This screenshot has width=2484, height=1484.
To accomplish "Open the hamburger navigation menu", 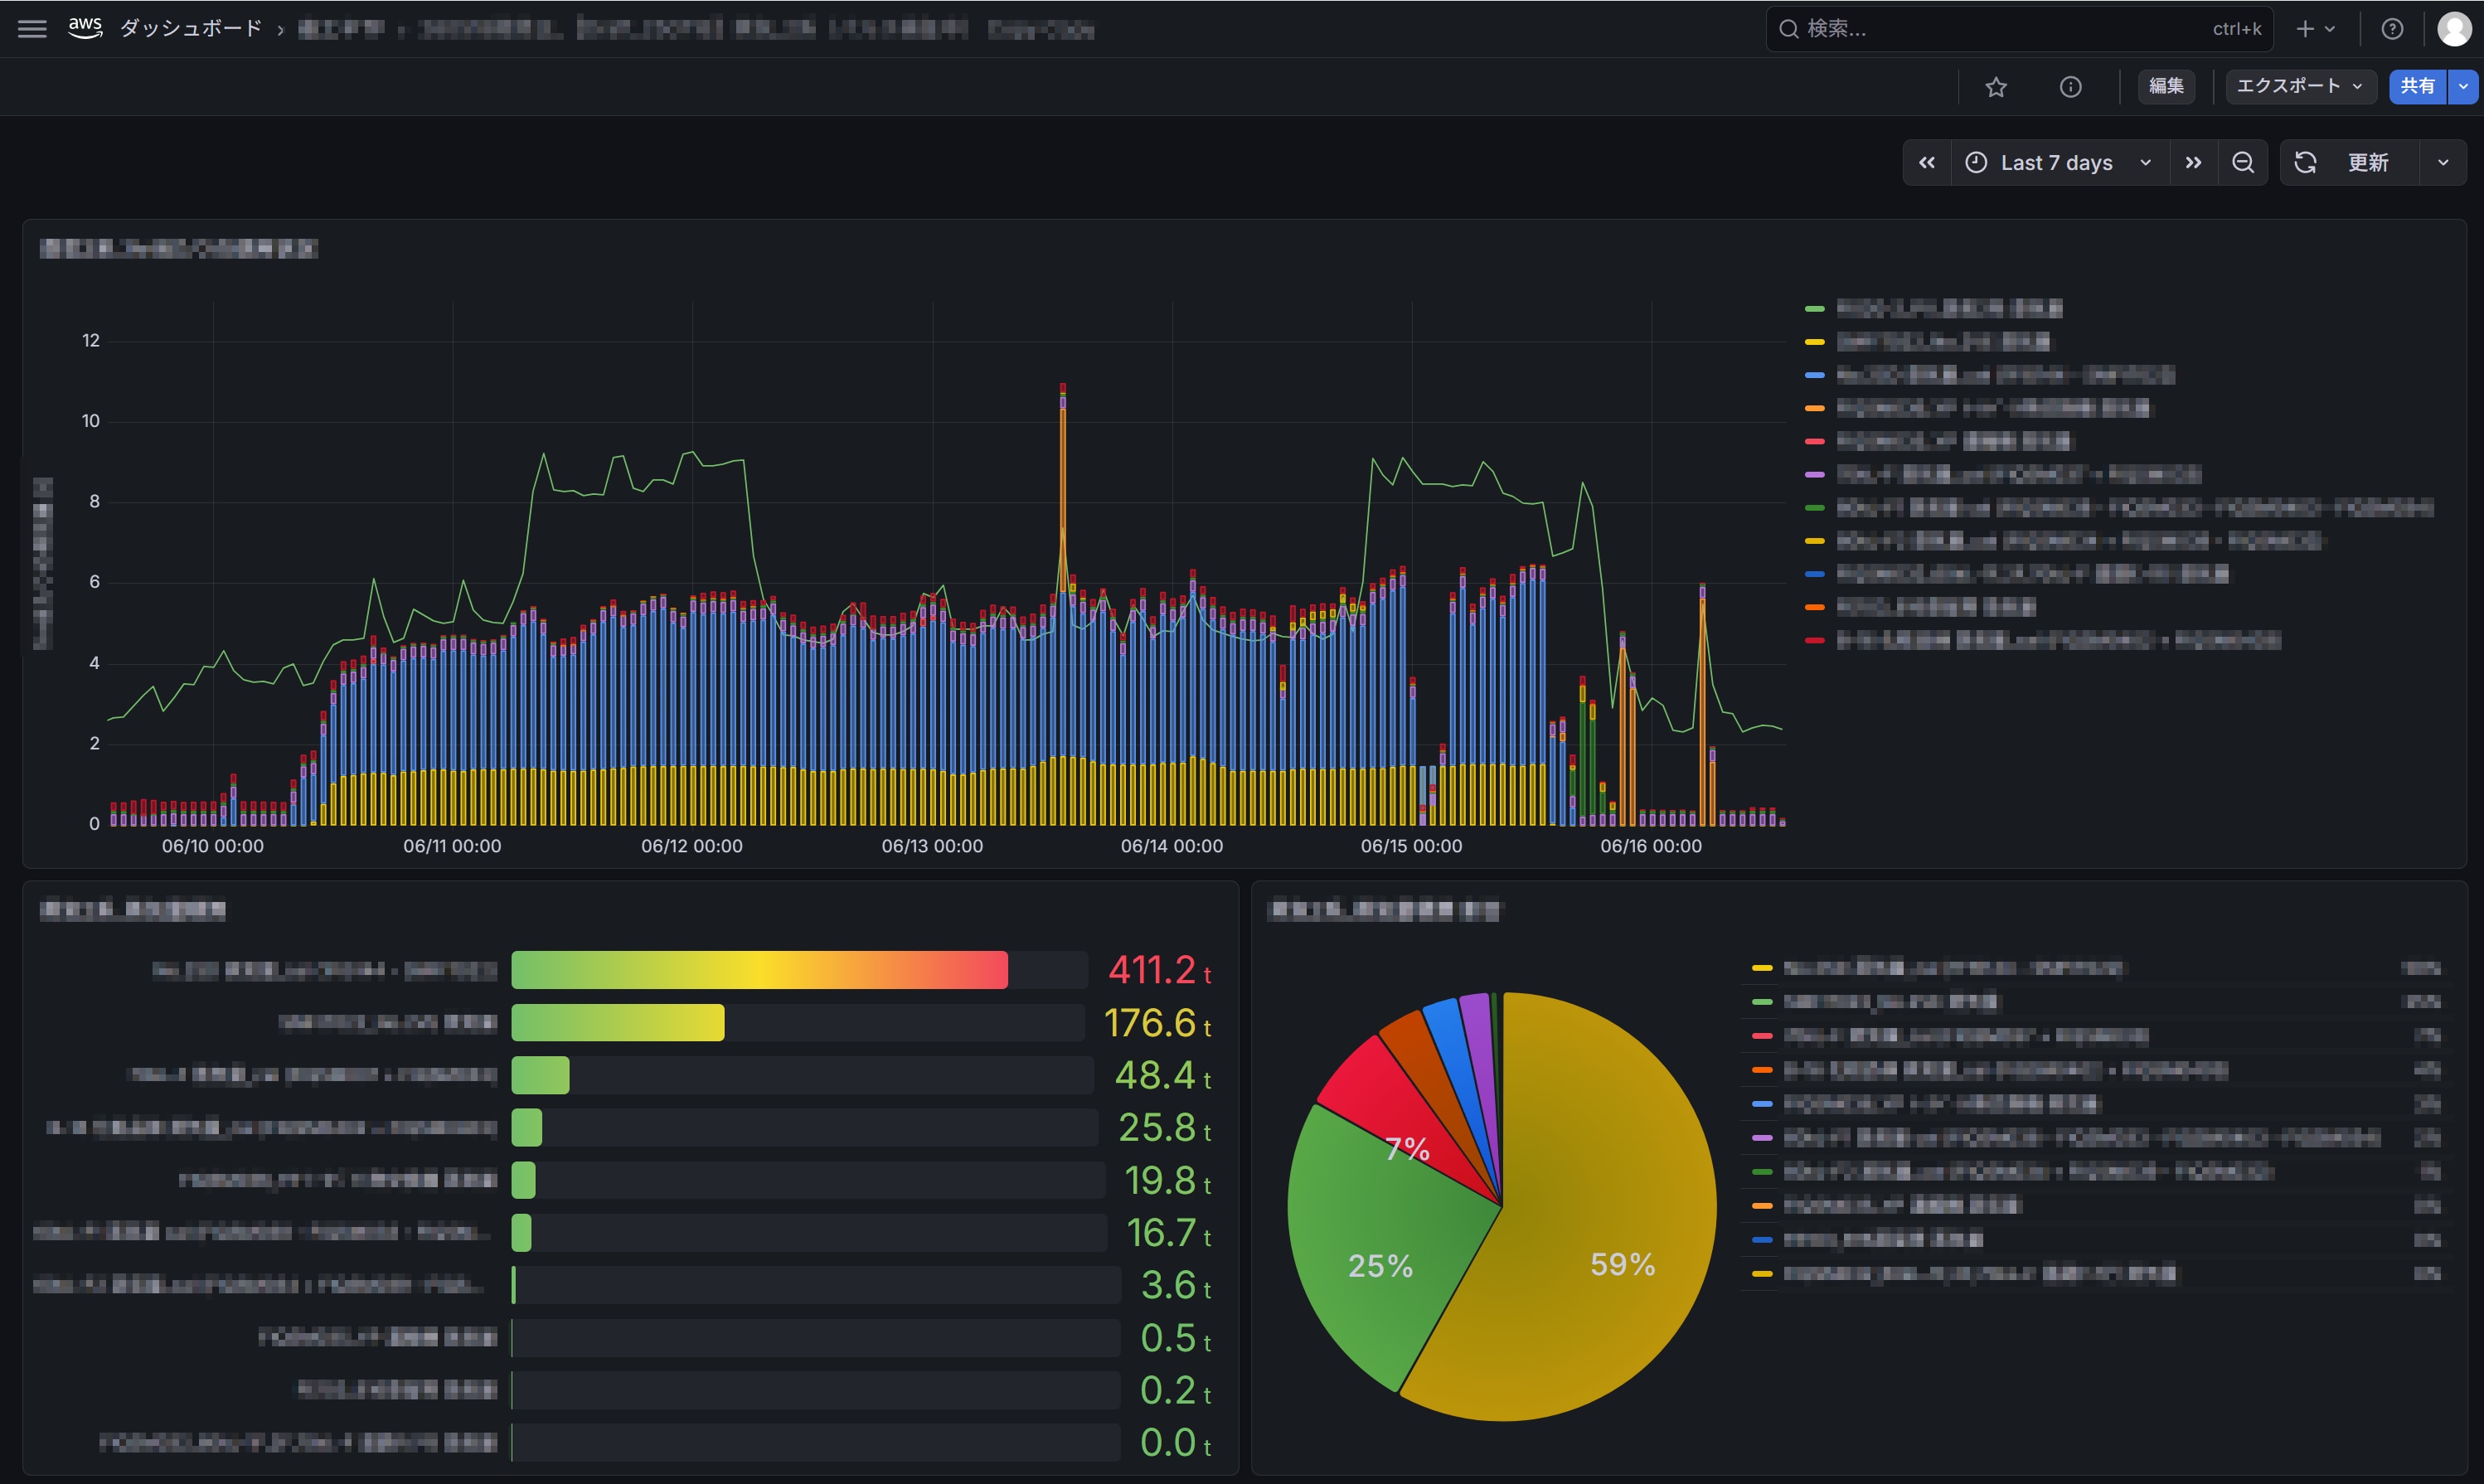I will [x=32, y=29].
